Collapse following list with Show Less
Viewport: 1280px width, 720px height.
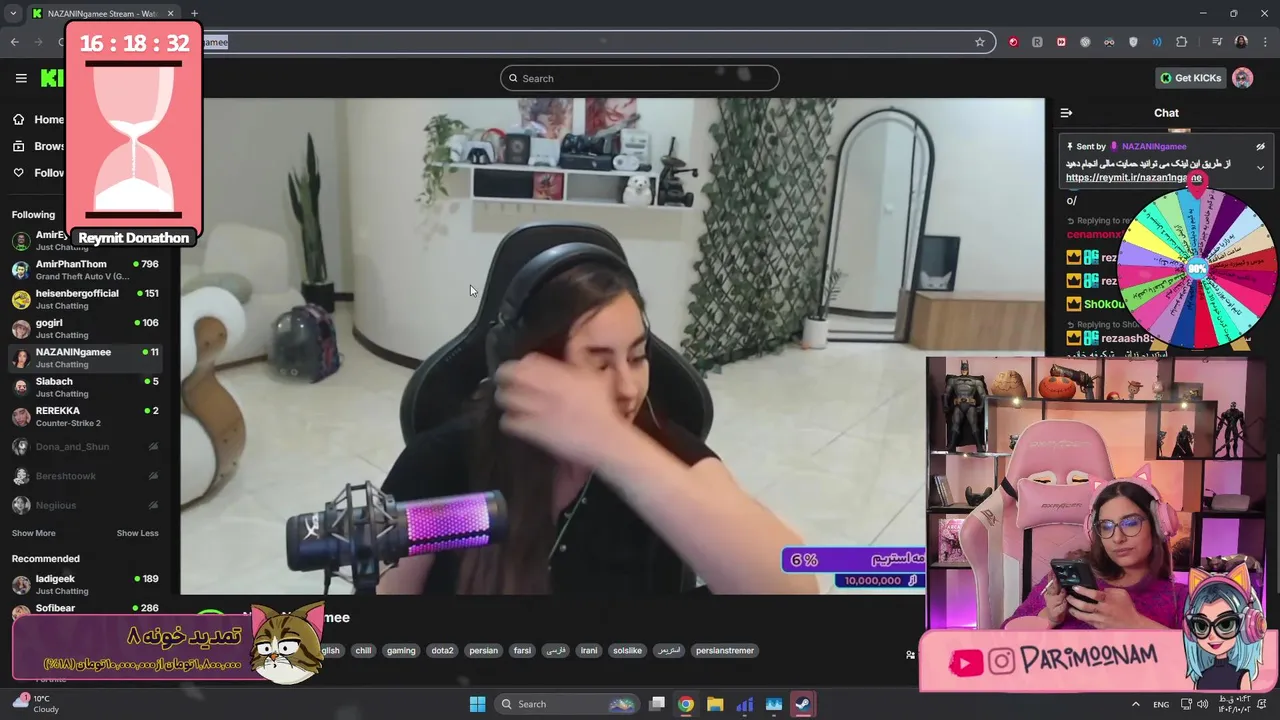pos(137,533)
